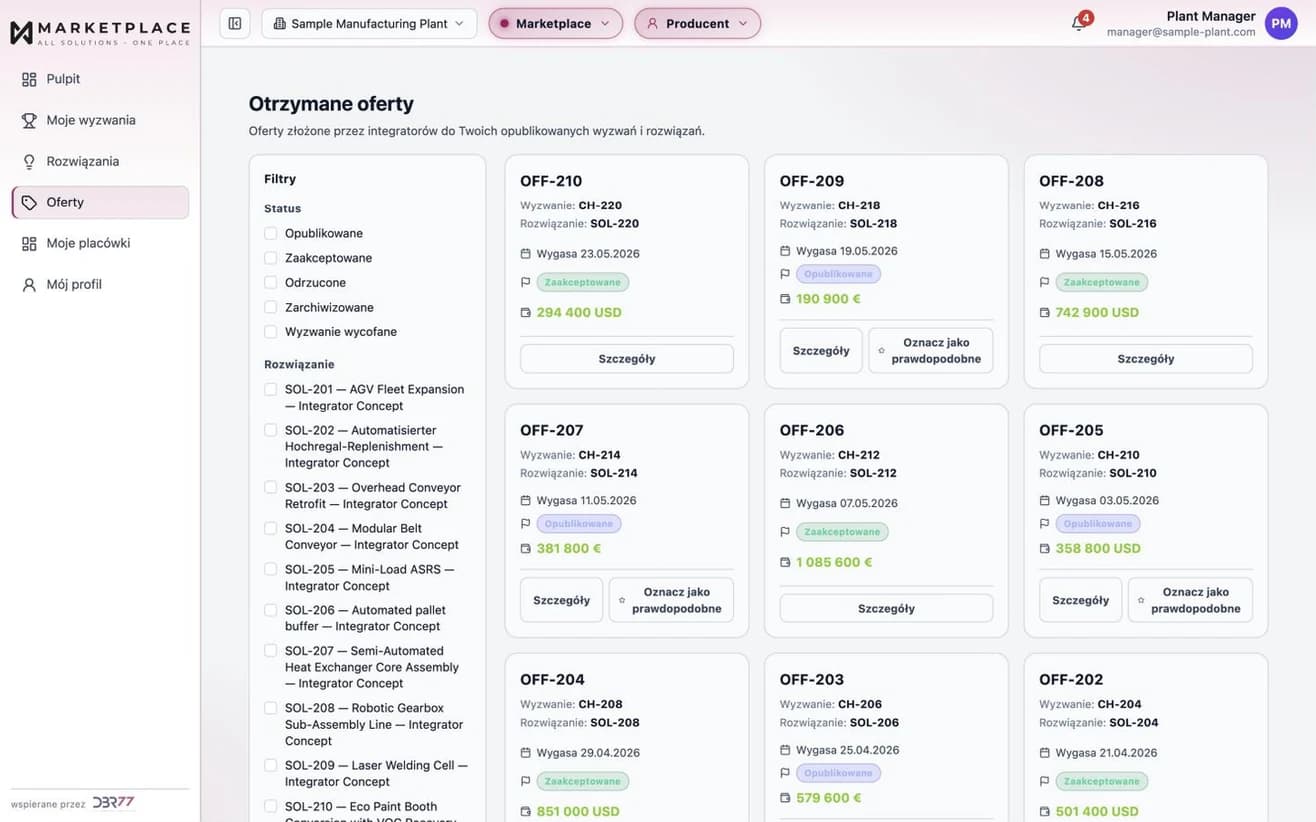Enable the Opublikowane status filter
This screenshot has height=822, width=1316.
click(x=271, y=233)
